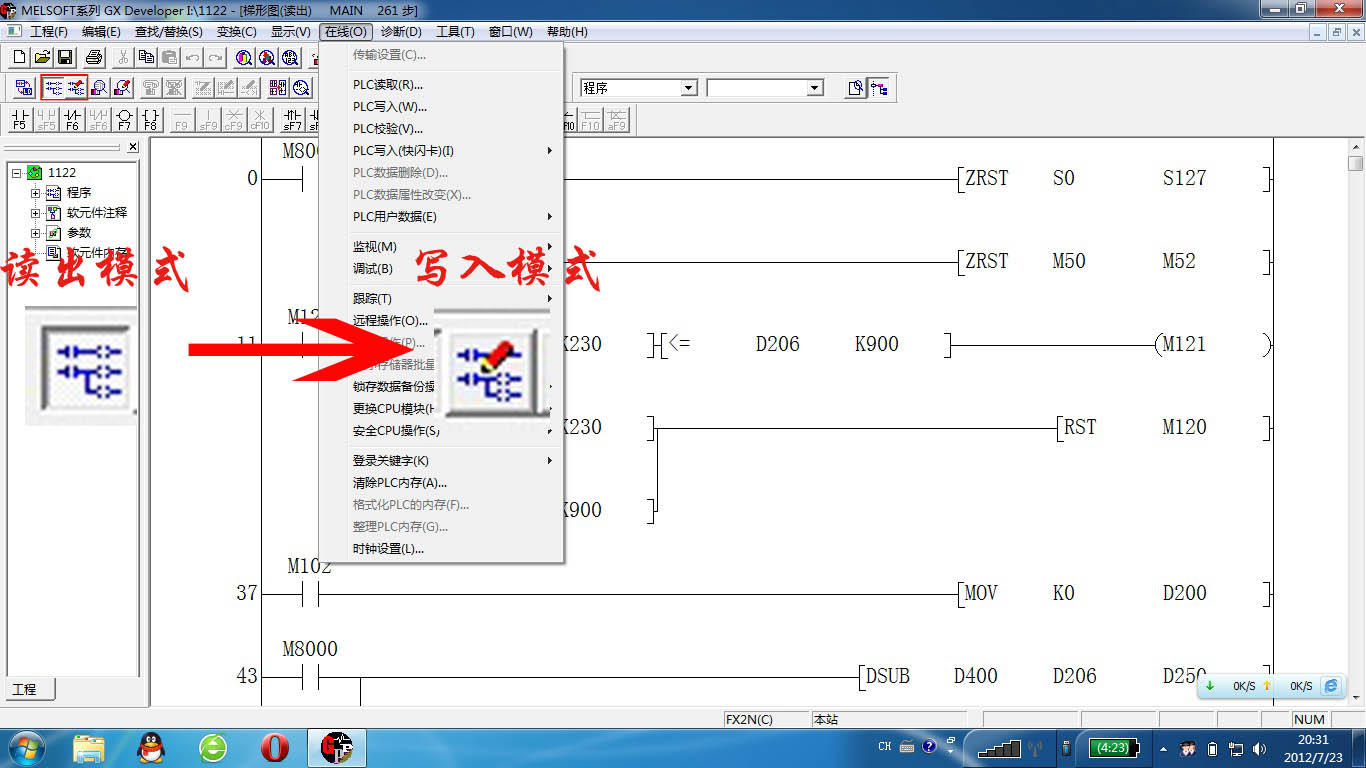Click the 工程 tab at panel bottom
Screen dimensions: 1366x768
(x=25, y=689)
